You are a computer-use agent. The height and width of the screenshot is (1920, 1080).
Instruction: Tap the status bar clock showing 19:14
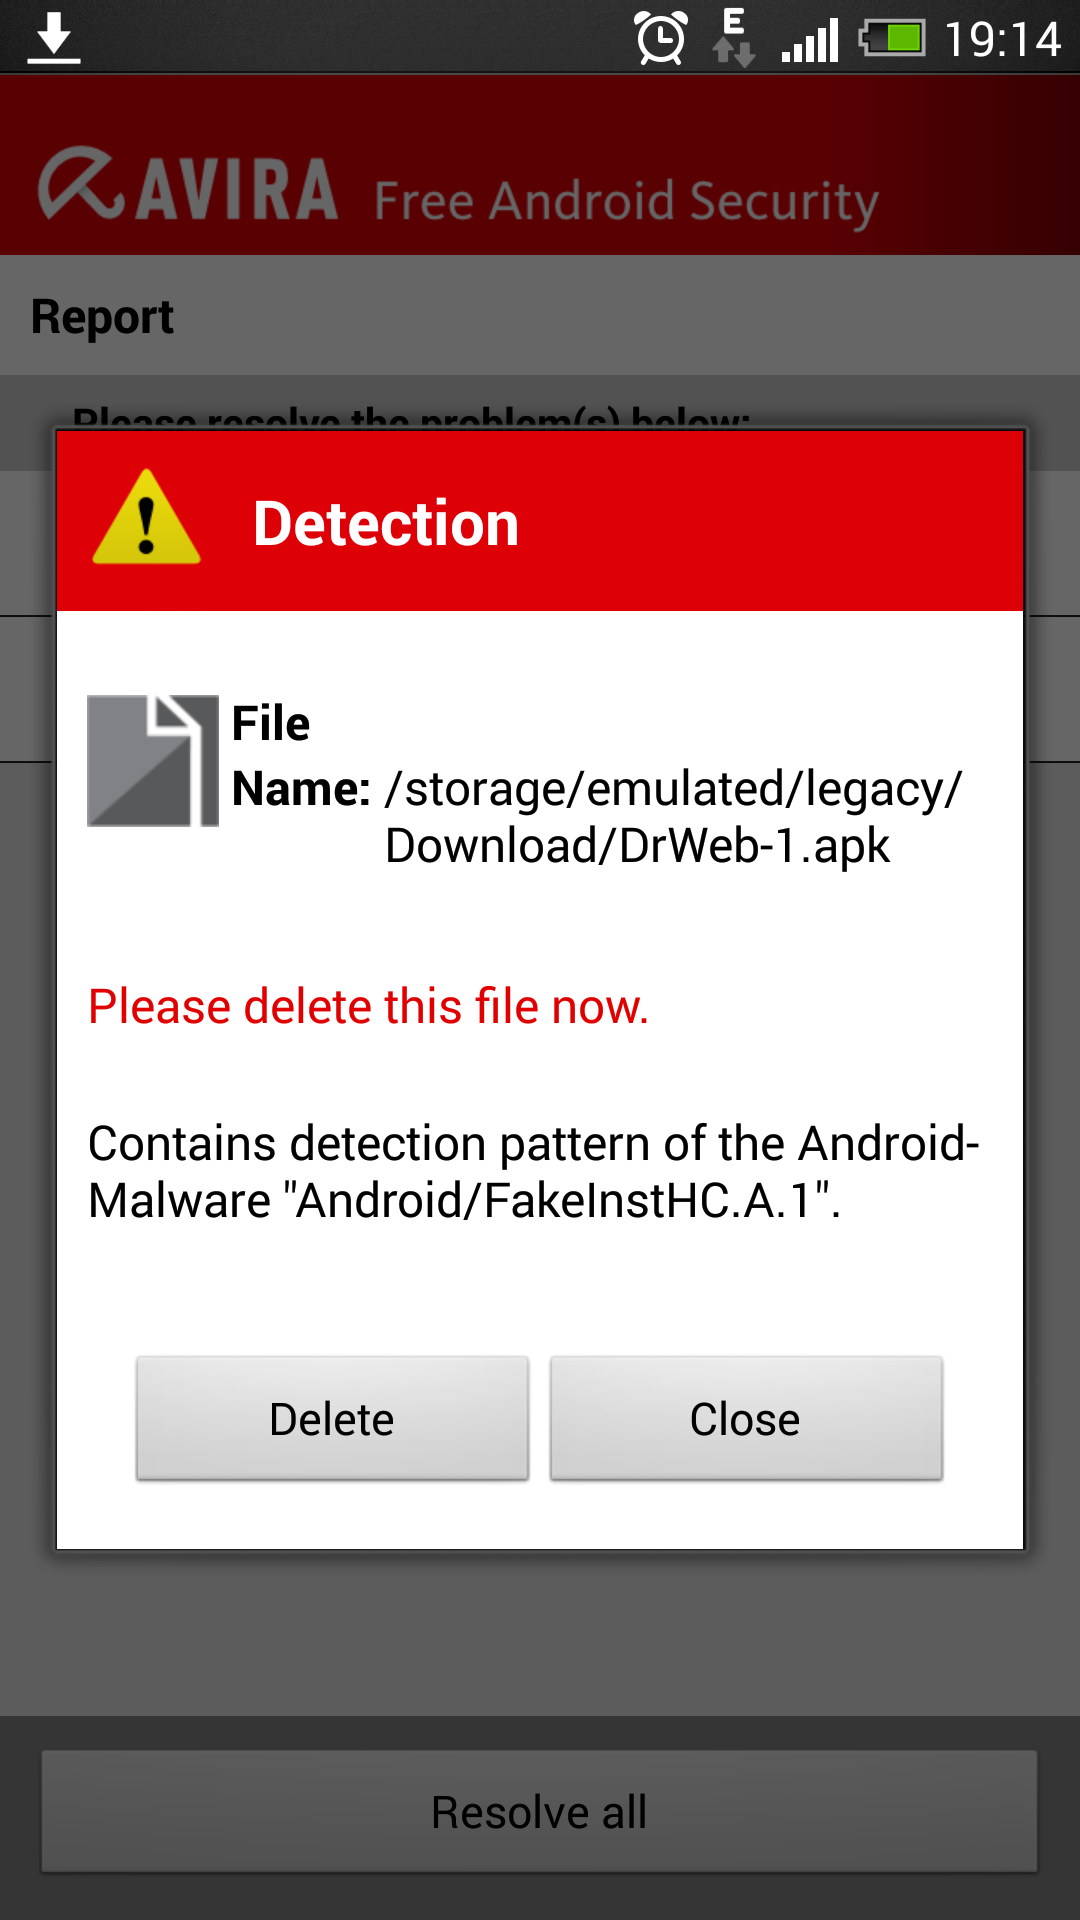1002,40
